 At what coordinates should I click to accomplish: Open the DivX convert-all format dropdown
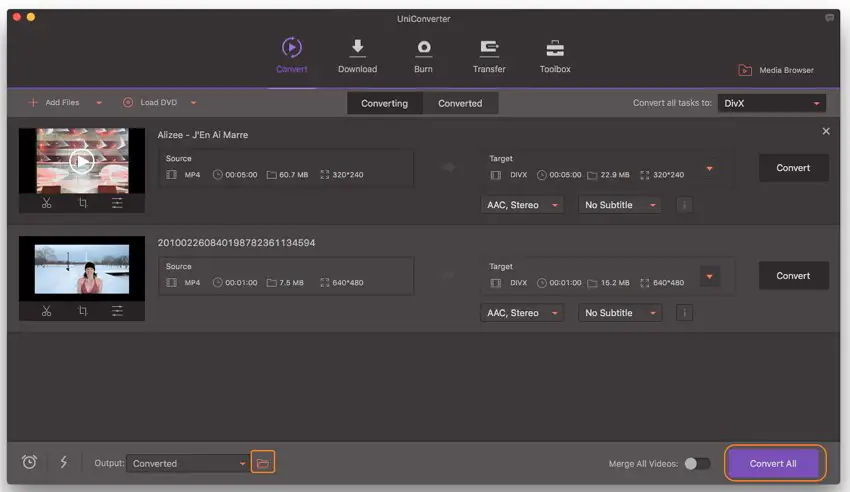771,103
